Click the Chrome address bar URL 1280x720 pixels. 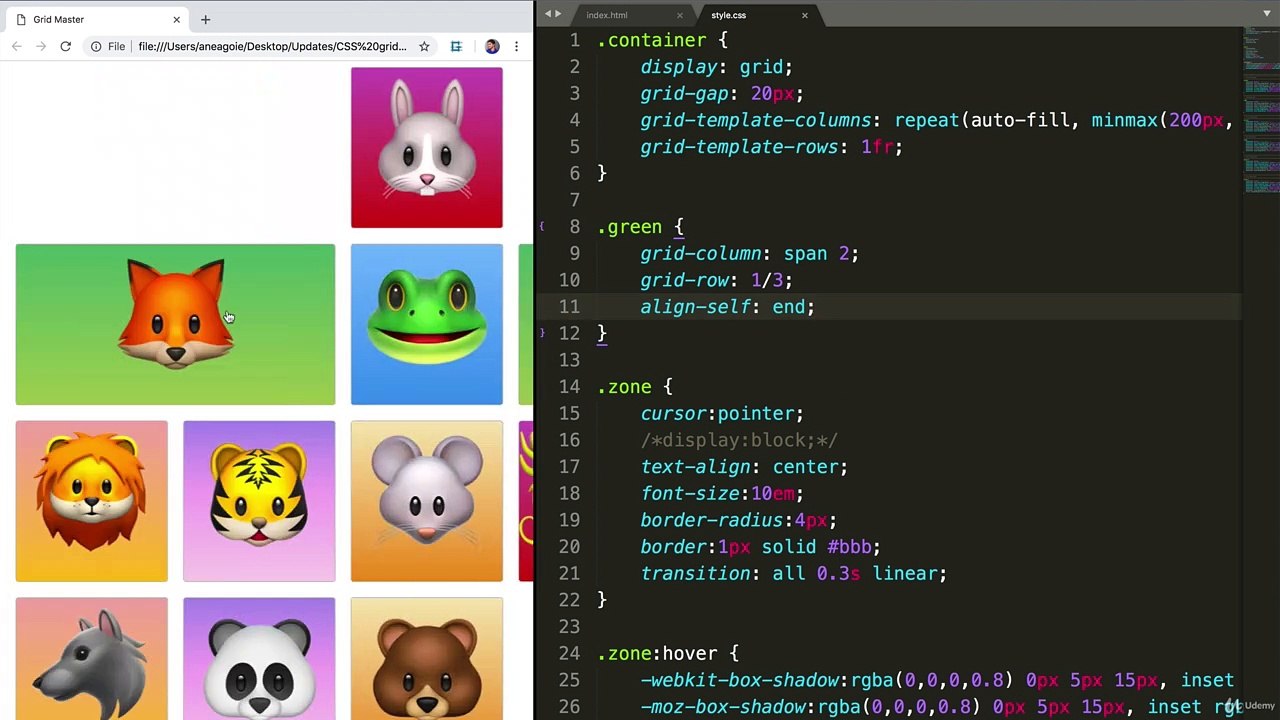272,46
